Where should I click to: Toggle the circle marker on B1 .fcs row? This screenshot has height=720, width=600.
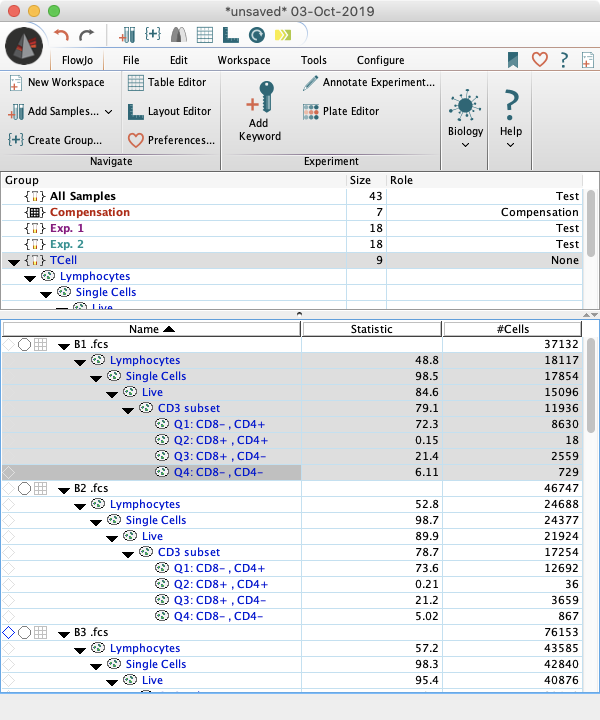click(24, 344)
